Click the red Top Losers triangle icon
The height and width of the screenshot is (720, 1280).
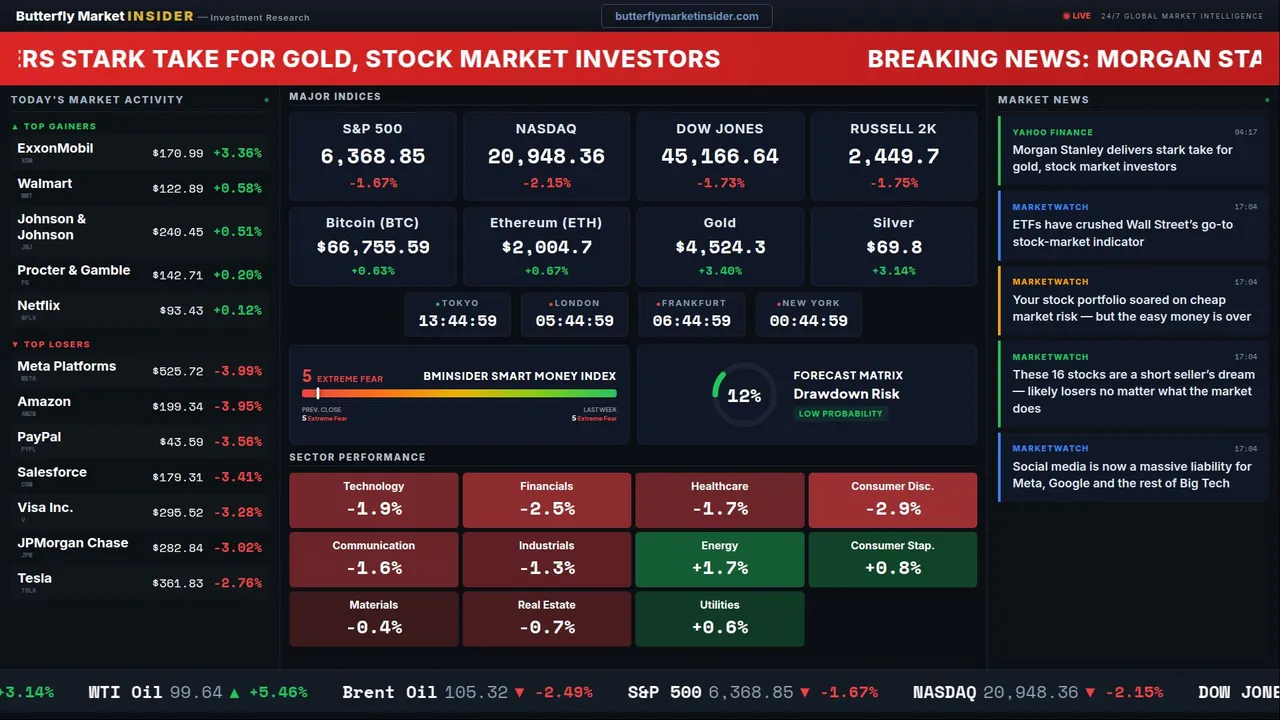pyautogui.click(x=15, y=345)
